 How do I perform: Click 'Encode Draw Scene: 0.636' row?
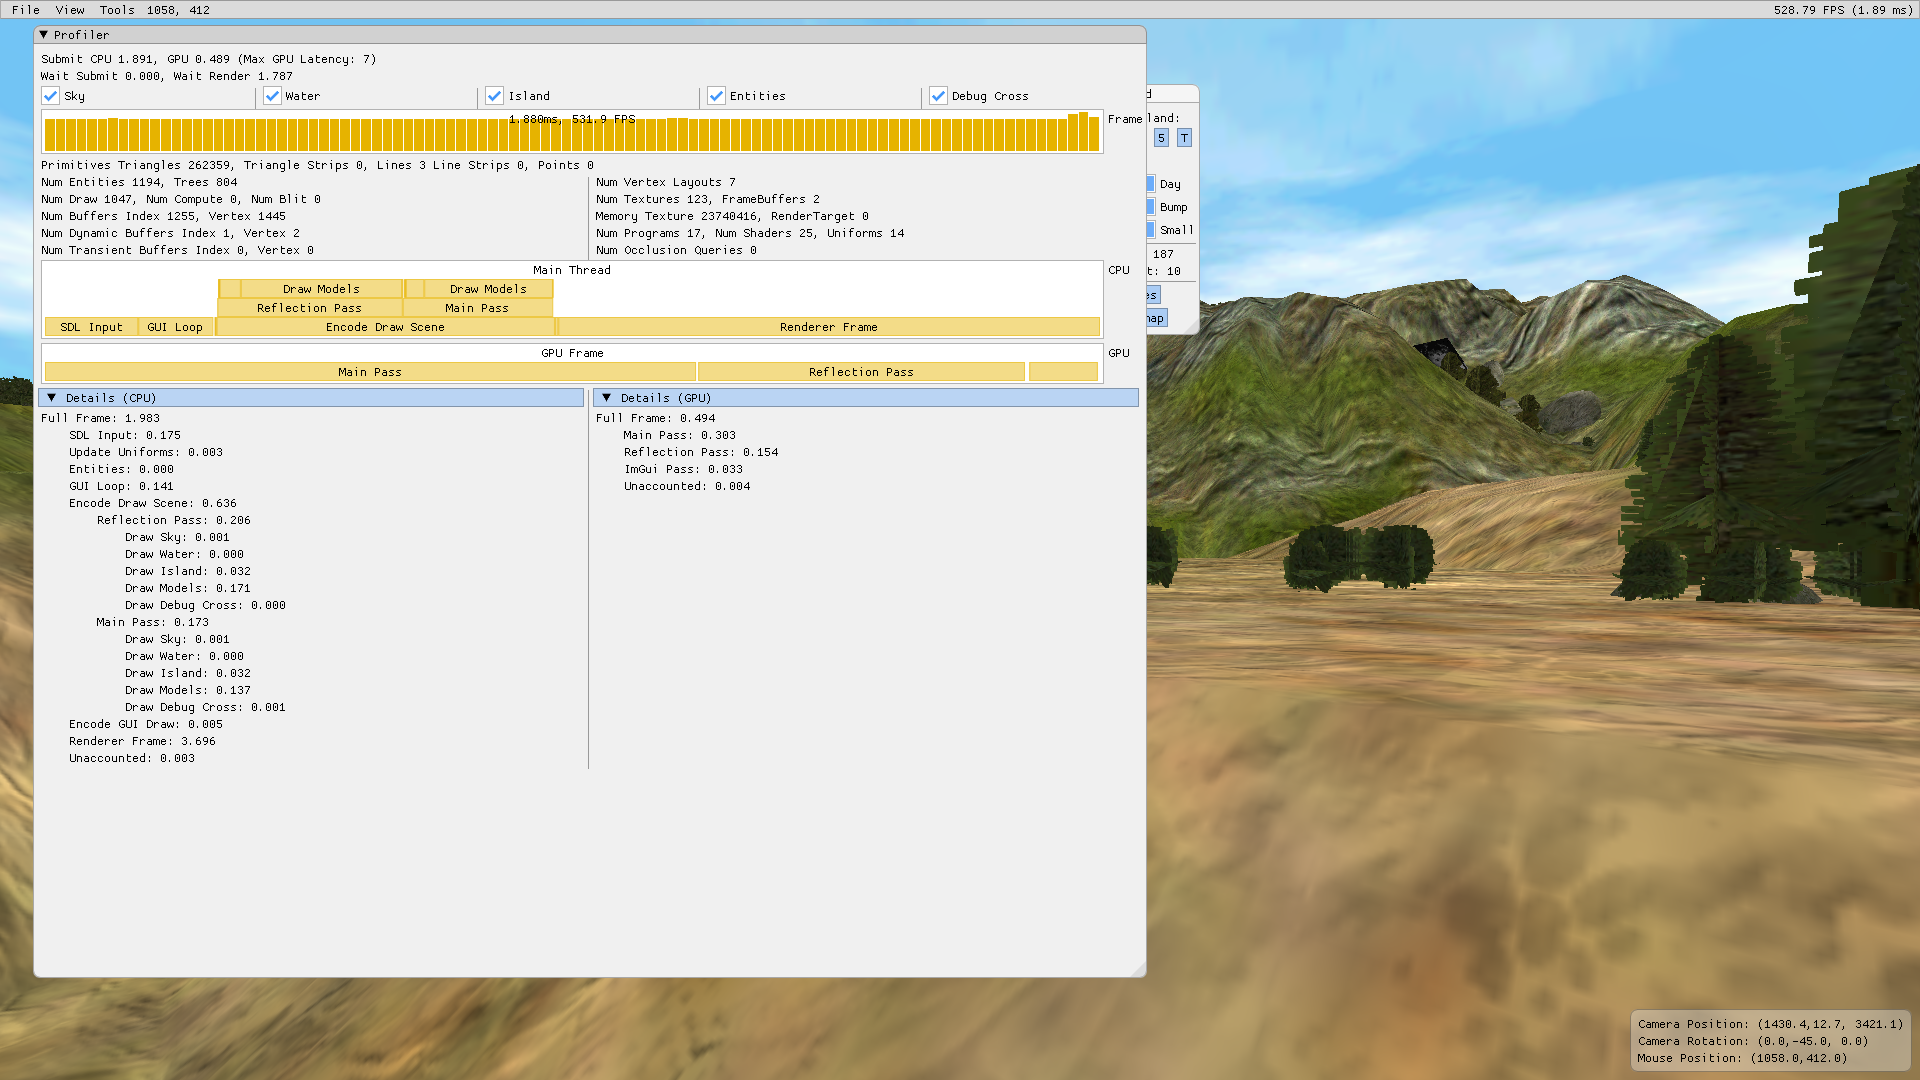click(x=153, y=503)
